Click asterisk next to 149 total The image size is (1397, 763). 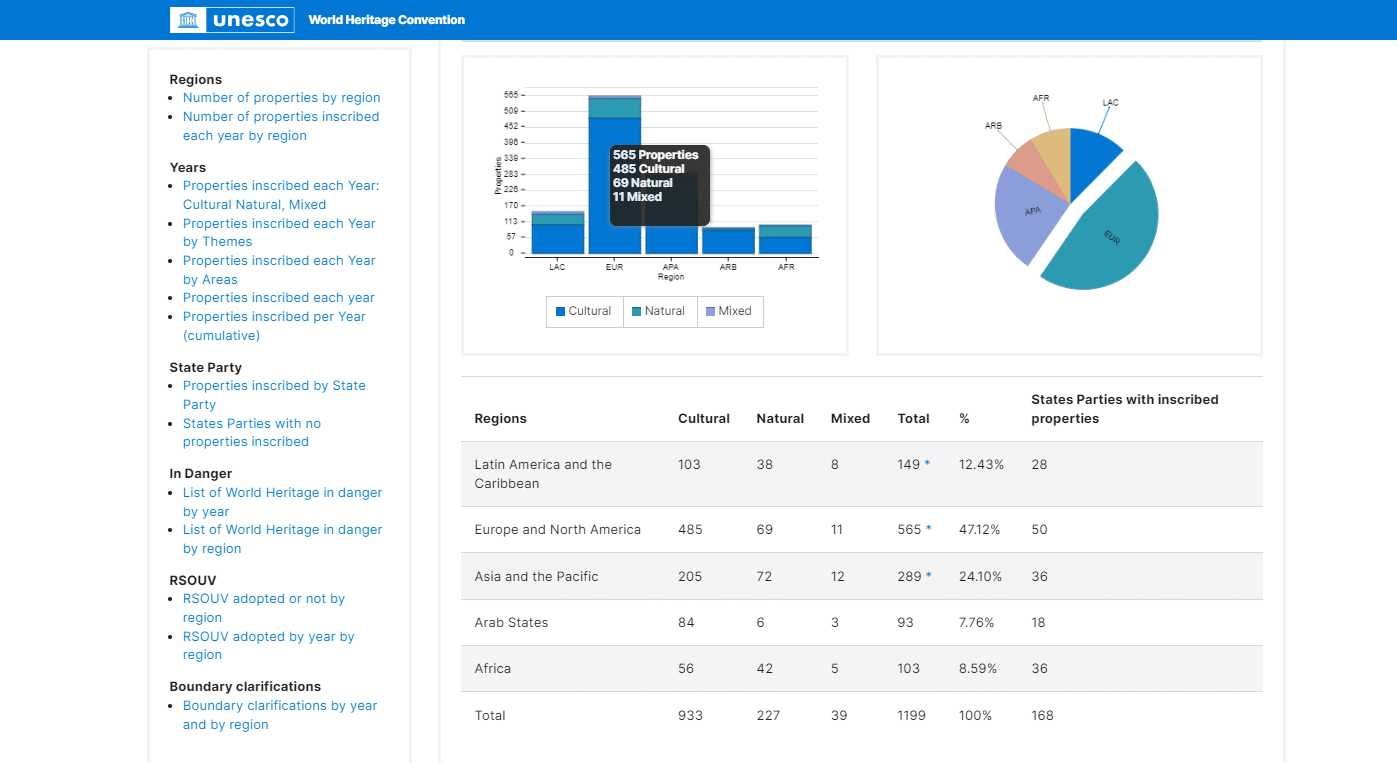click(x=927, y=464)
